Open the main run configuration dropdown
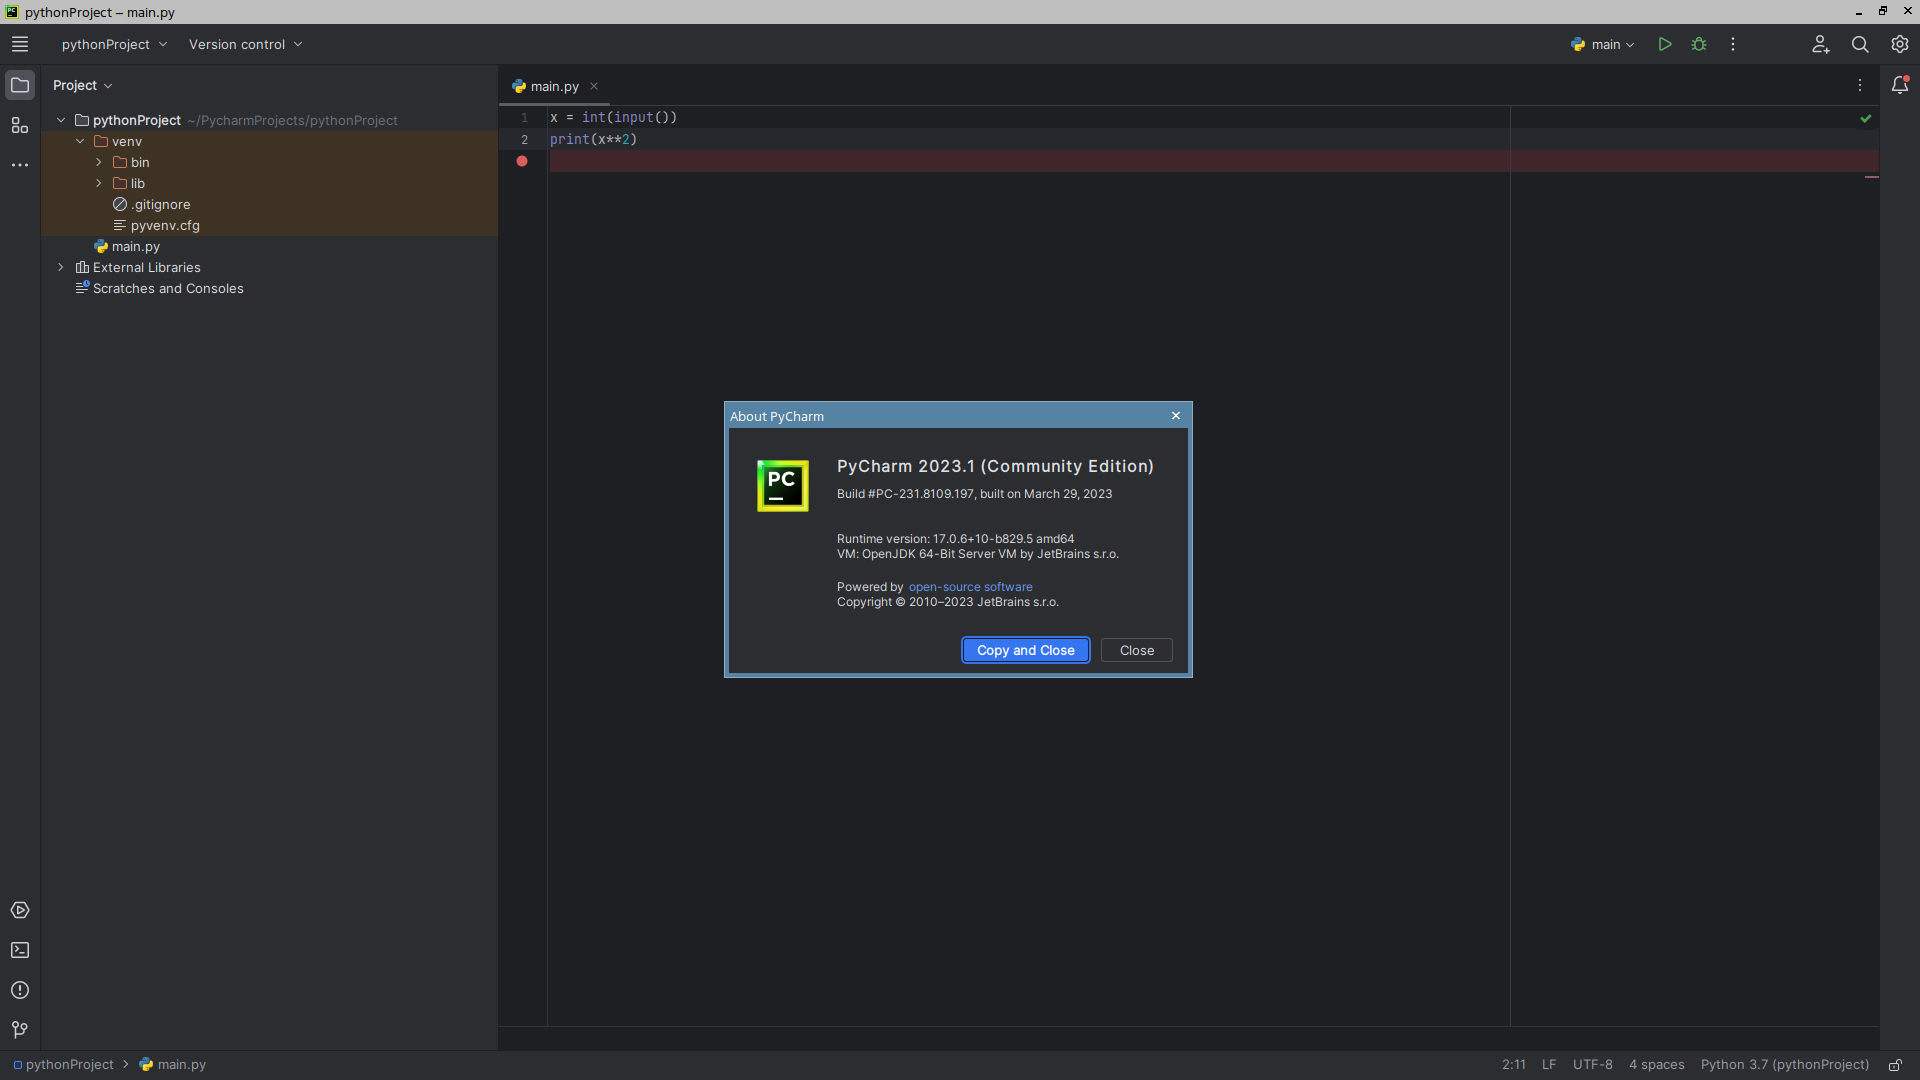This screenshot has width=1920, height=1080. tap(1603, 44)
